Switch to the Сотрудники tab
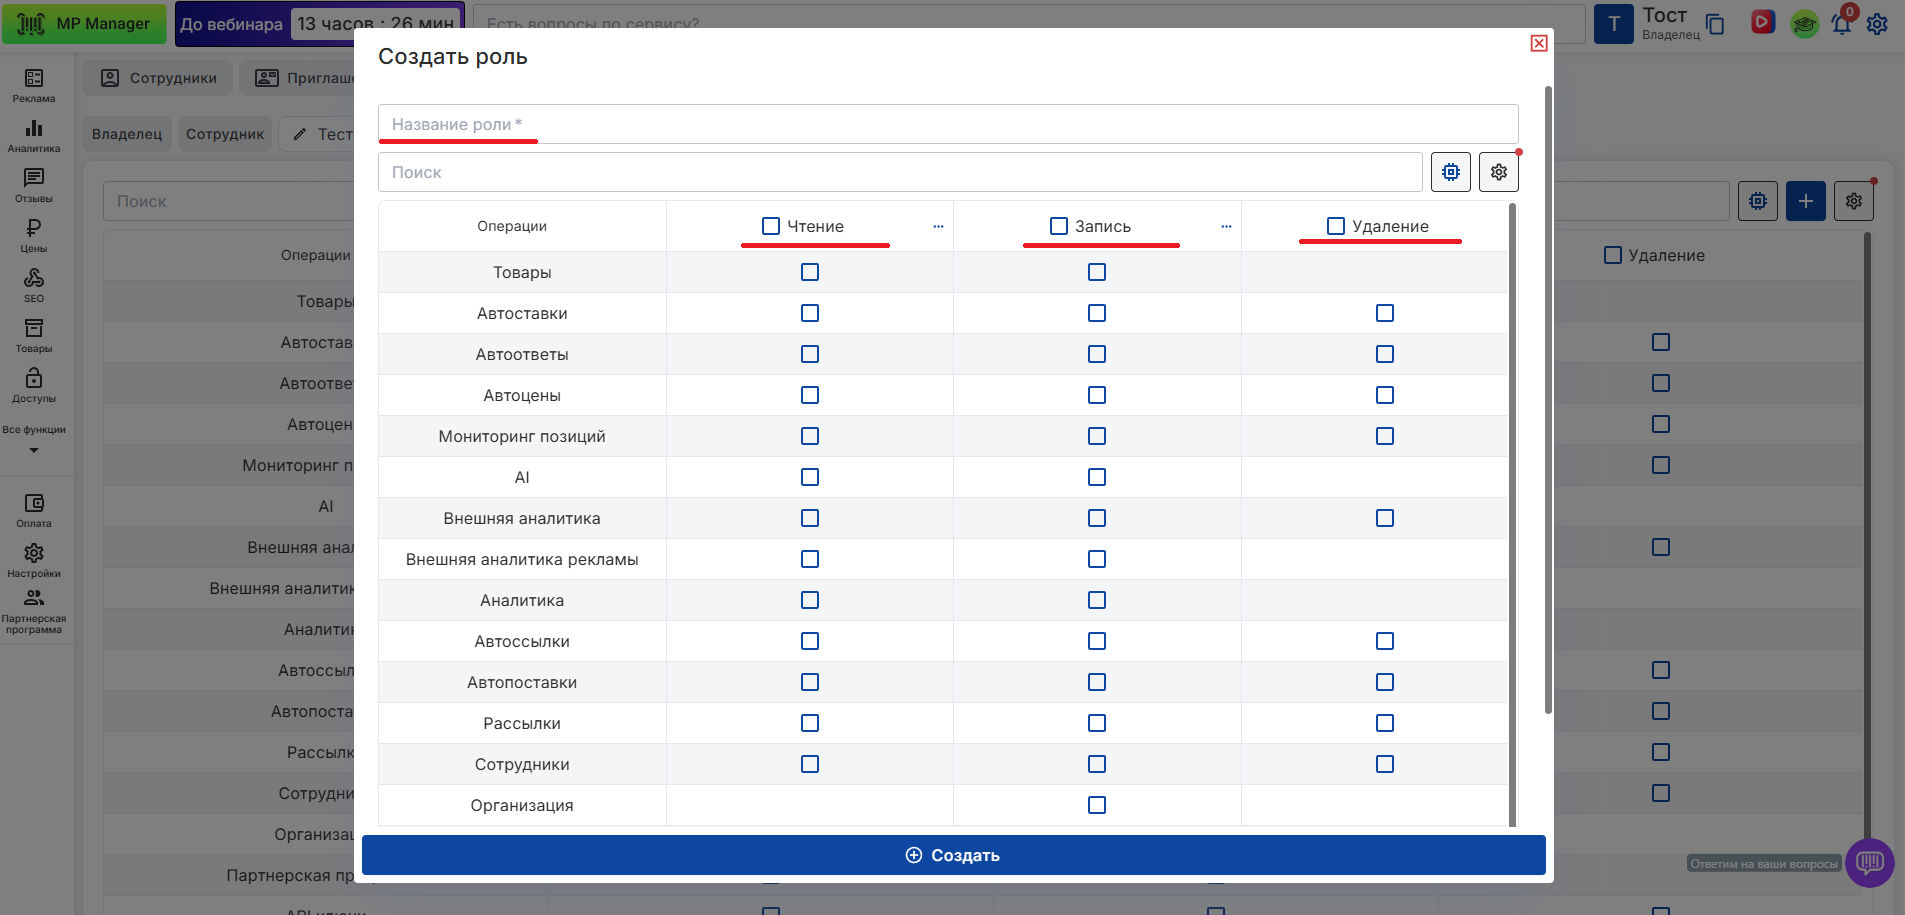Screen dimensions: 1905x915 [x=158, y=78]
